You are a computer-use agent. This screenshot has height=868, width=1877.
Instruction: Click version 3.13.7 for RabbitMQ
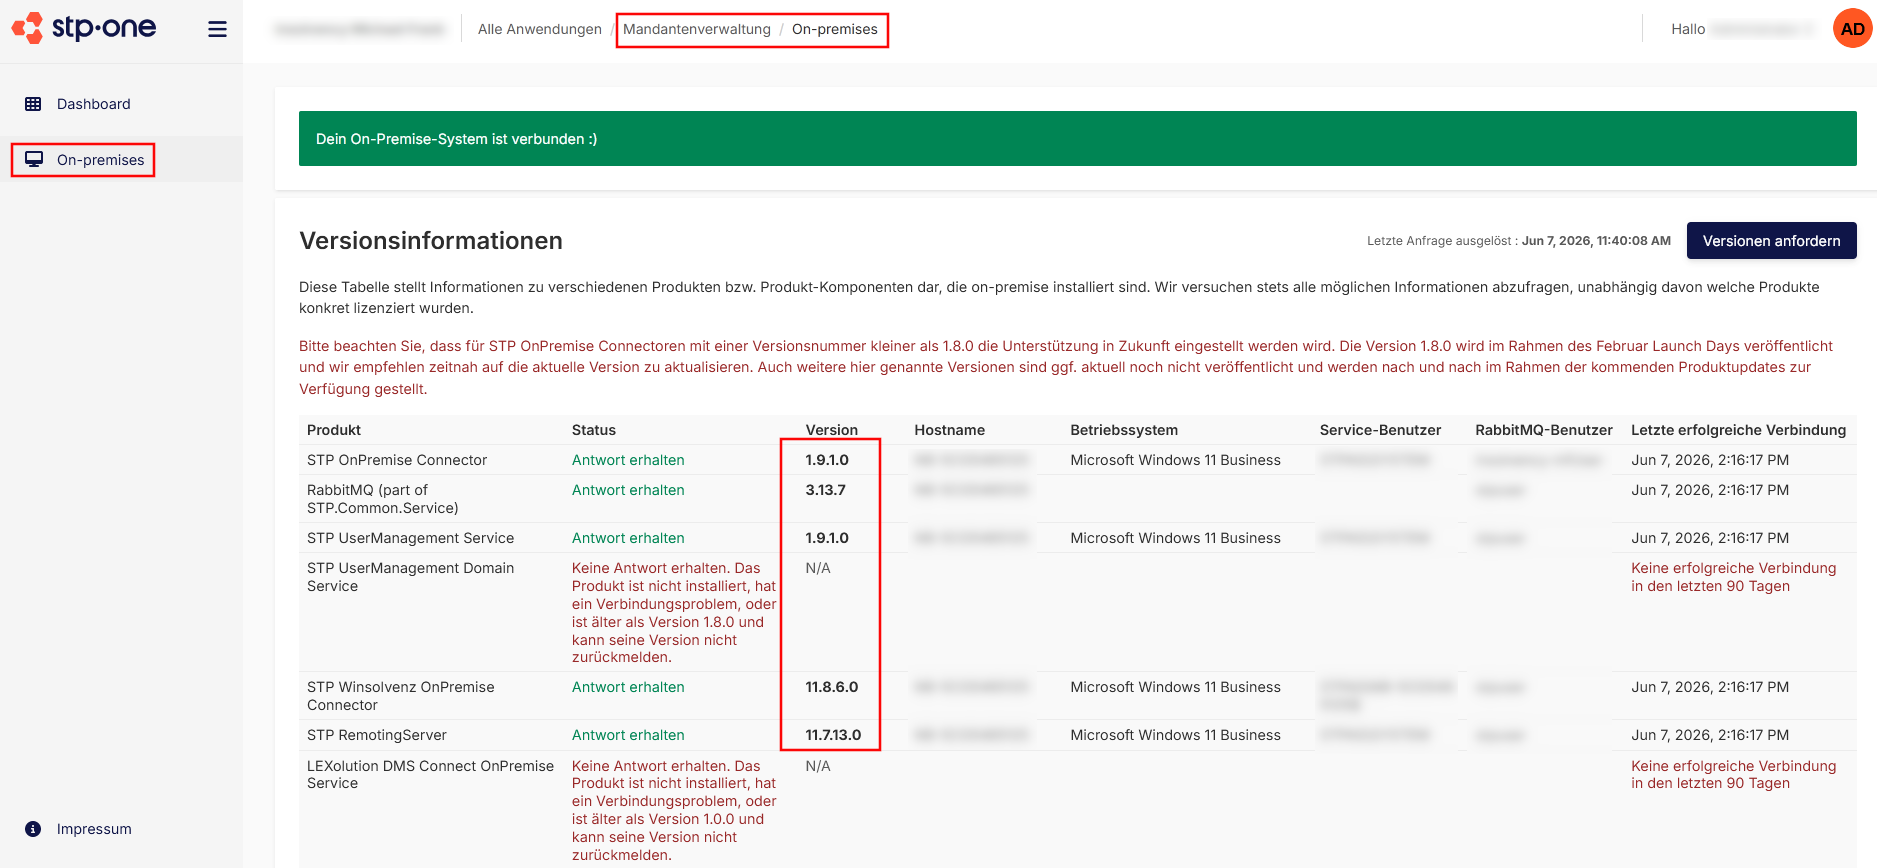(x=826, y=490)
